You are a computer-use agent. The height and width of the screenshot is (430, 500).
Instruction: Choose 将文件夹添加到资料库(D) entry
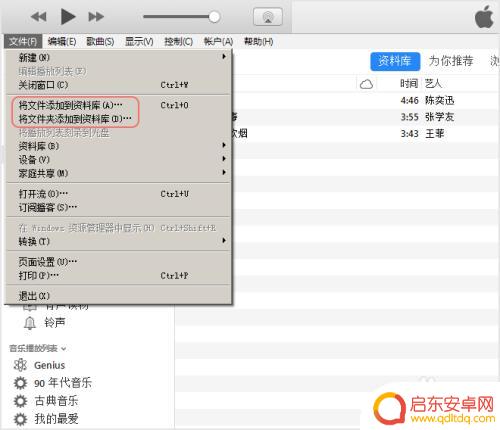tap(119, 119)
